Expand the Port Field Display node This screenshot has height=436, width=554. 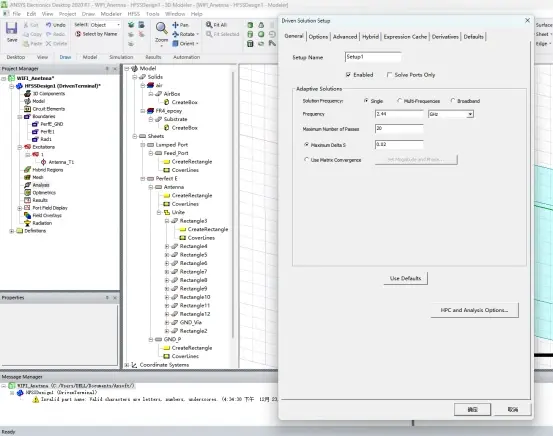(x=20, y=208)
